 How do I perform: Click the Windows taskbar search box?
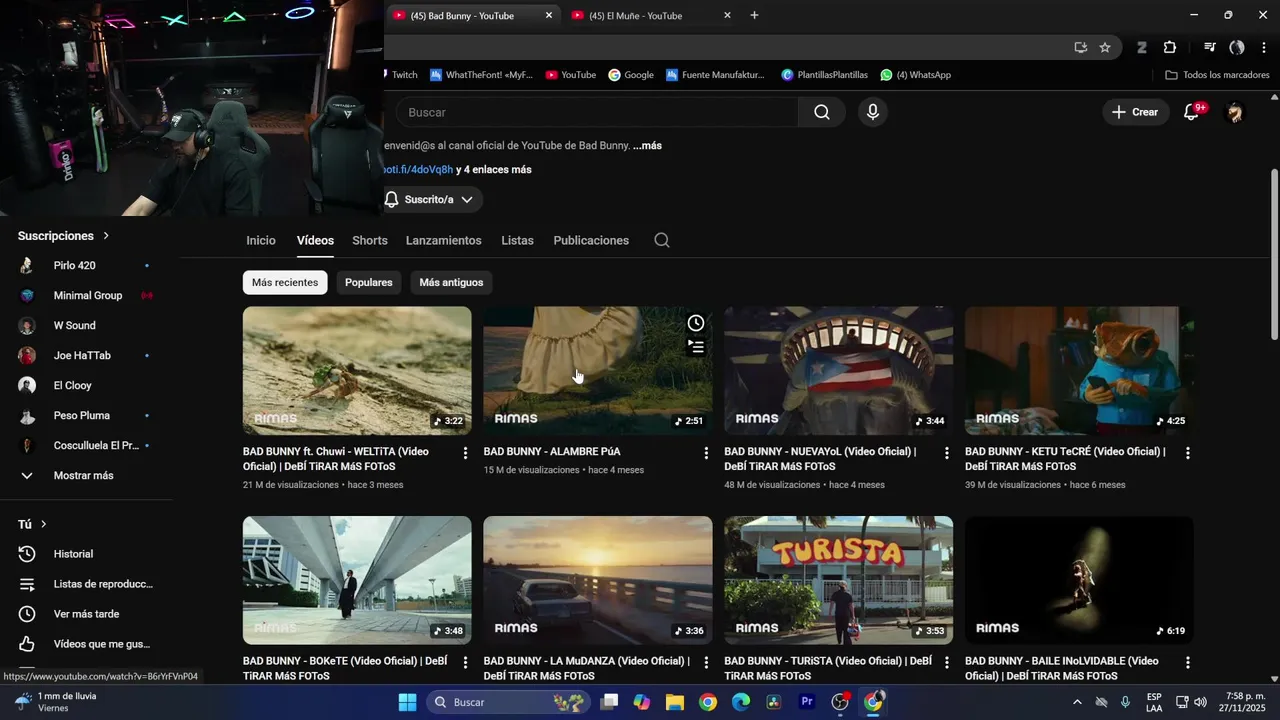507,702
